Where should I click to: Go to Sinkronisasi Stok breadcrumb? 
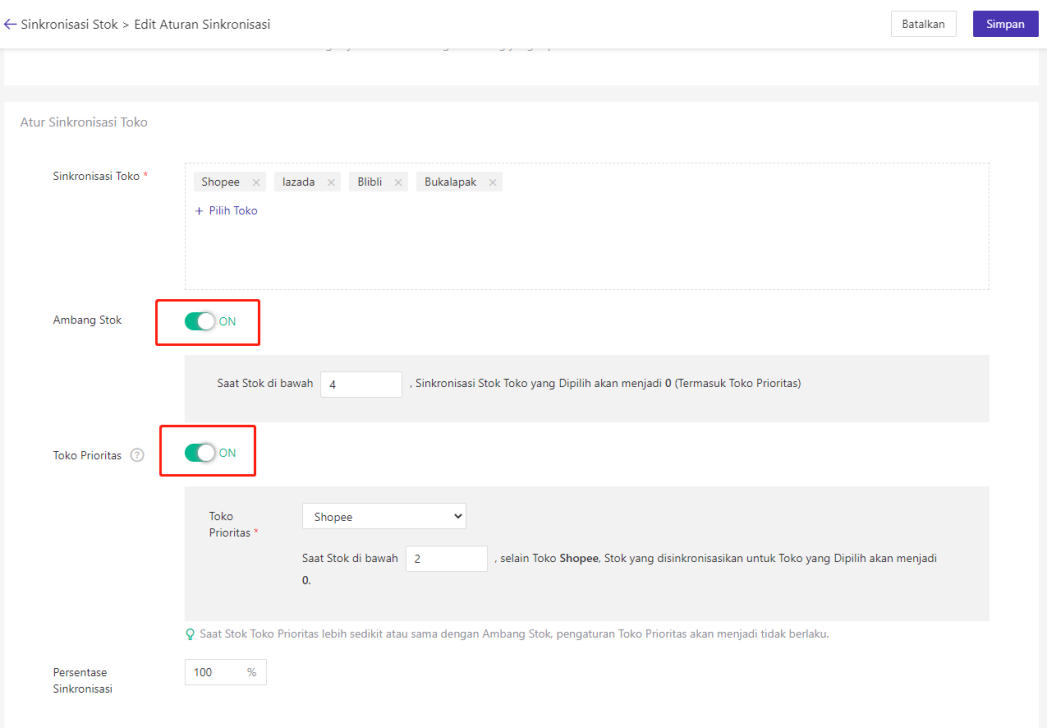tap(69, 24)
